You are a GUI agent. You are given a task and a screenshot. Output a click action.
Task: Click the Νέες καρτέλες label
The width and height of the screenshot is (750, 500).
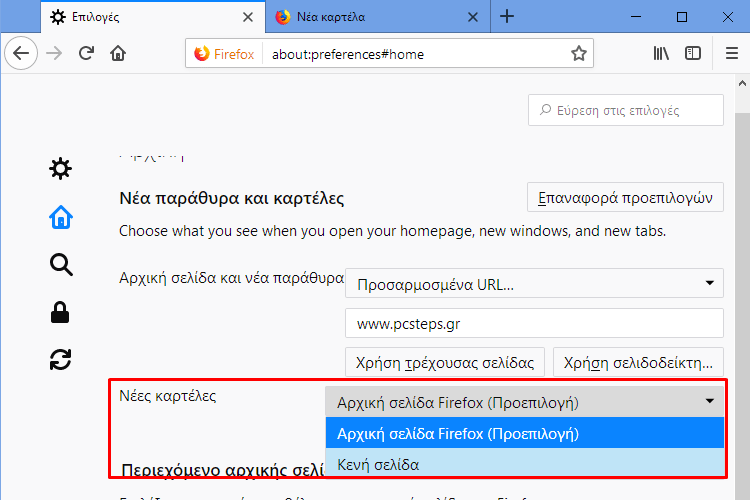[x=167, y=396]
